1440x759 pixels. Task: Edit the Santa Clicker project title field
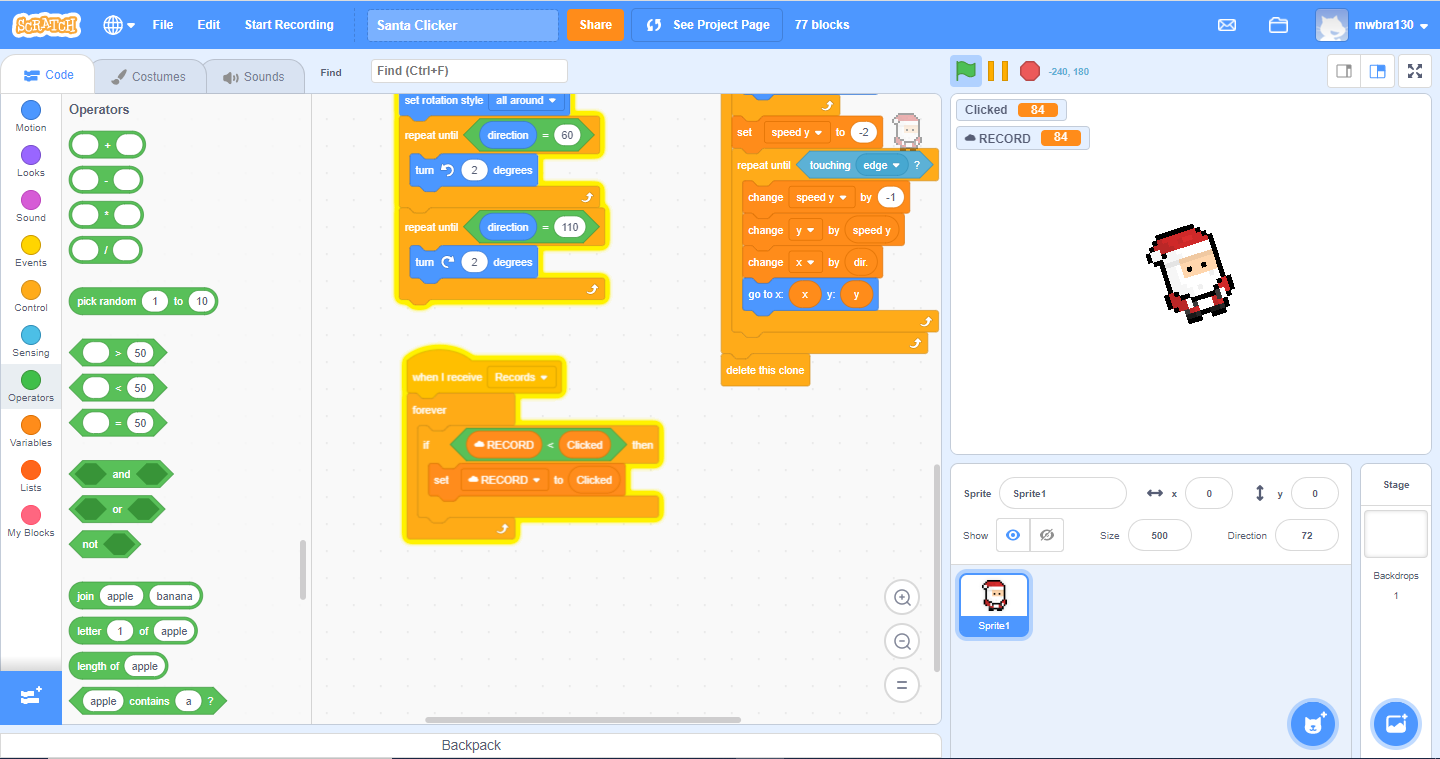point(463,25)
